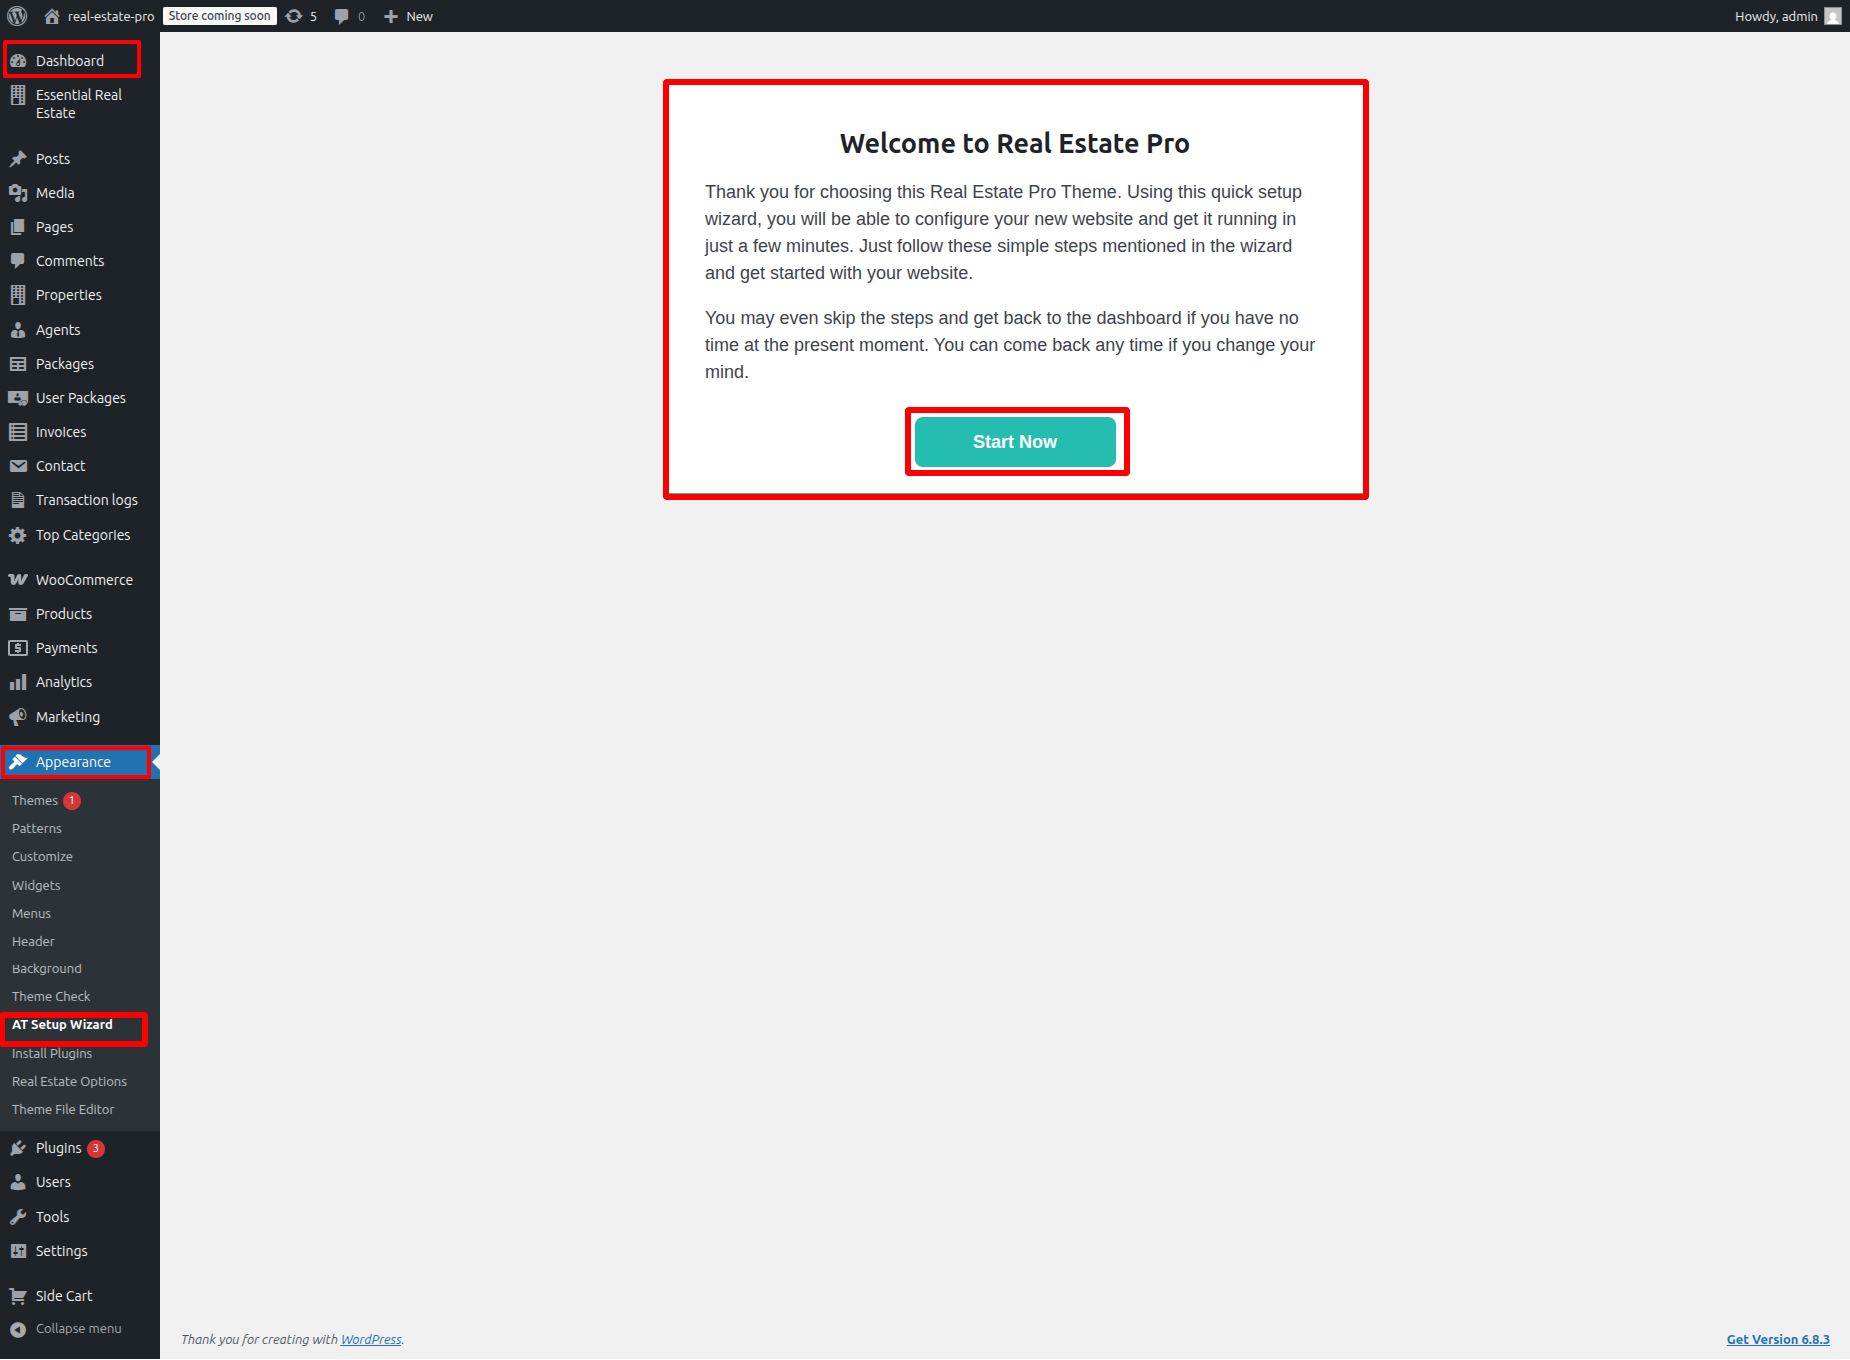This screenshot has height=1360, width=1850.
Task: Open the Howdy, admin account menu
Action: coord(1775,16)
